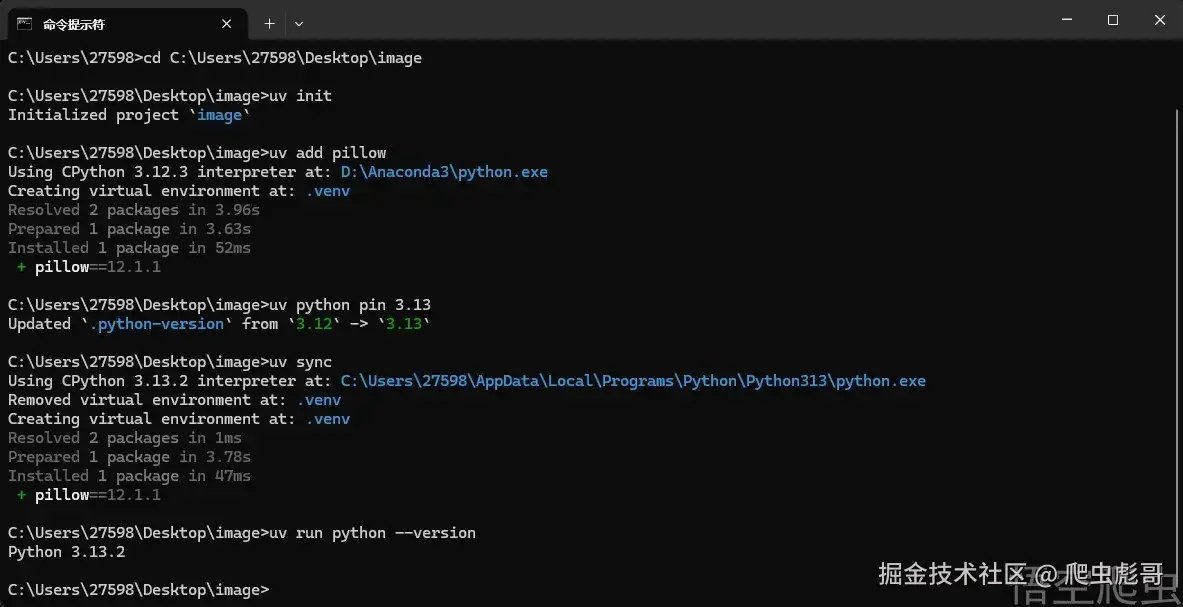The height and width of the screenshot is (607, 1183).
Task: Click 'Resolved 2 packages in 3.96s' line
Action: [134, 210]
